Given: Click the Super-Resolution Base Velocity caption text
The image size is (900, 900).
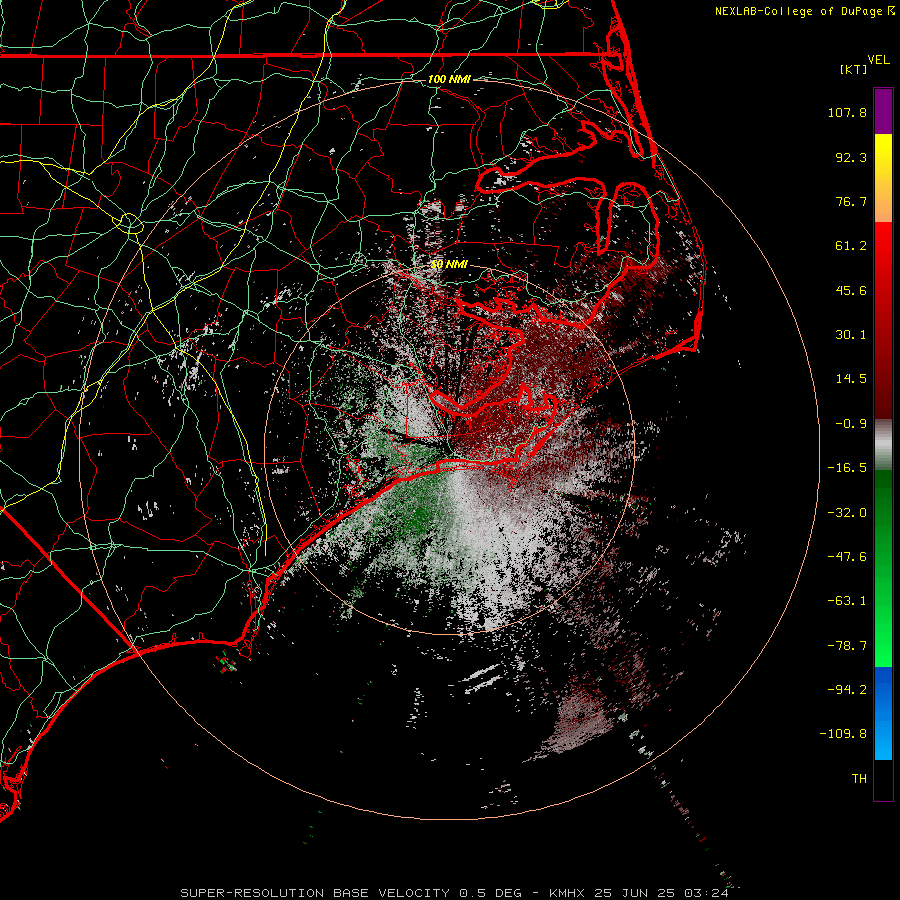Looking at the screenshot, I should tap(454, 893).
